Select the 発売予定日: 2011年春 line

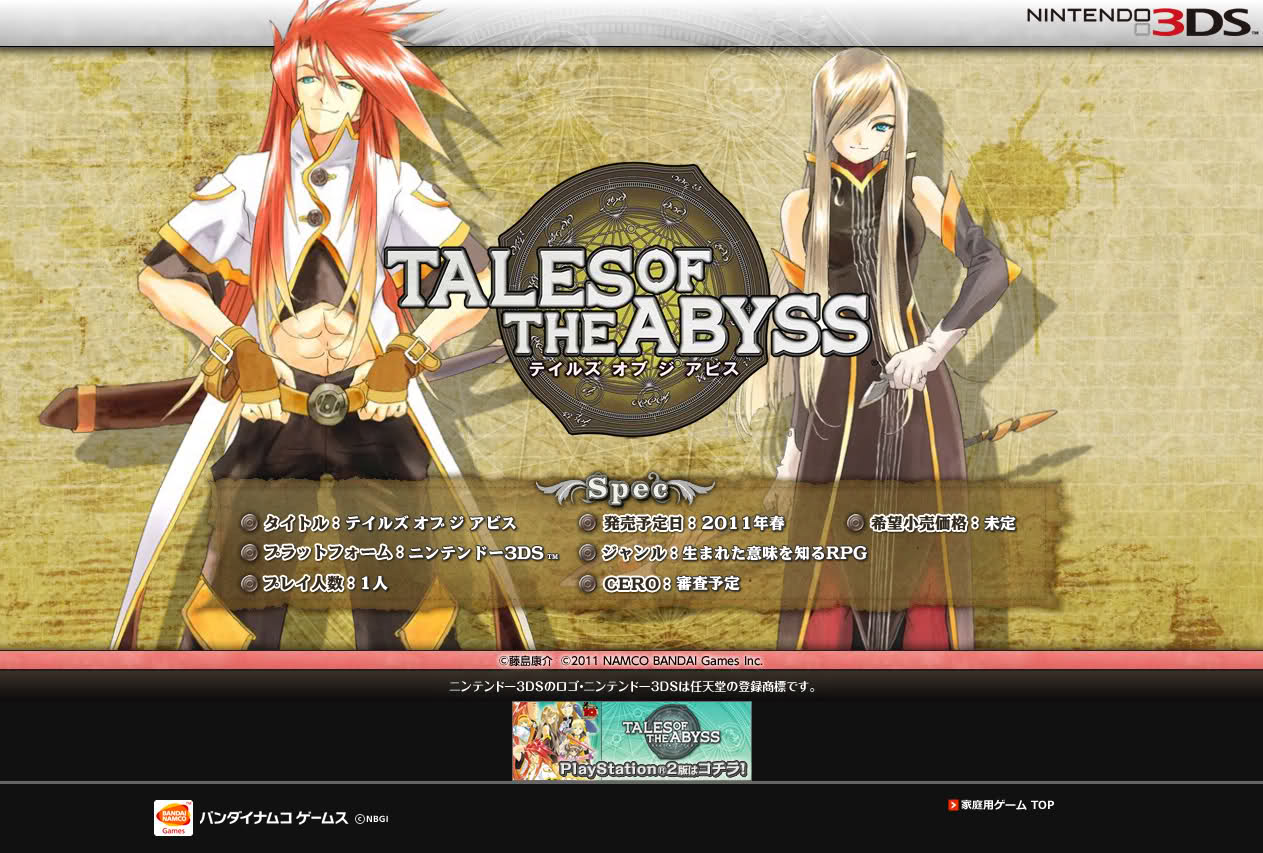(x=682, y=523)
